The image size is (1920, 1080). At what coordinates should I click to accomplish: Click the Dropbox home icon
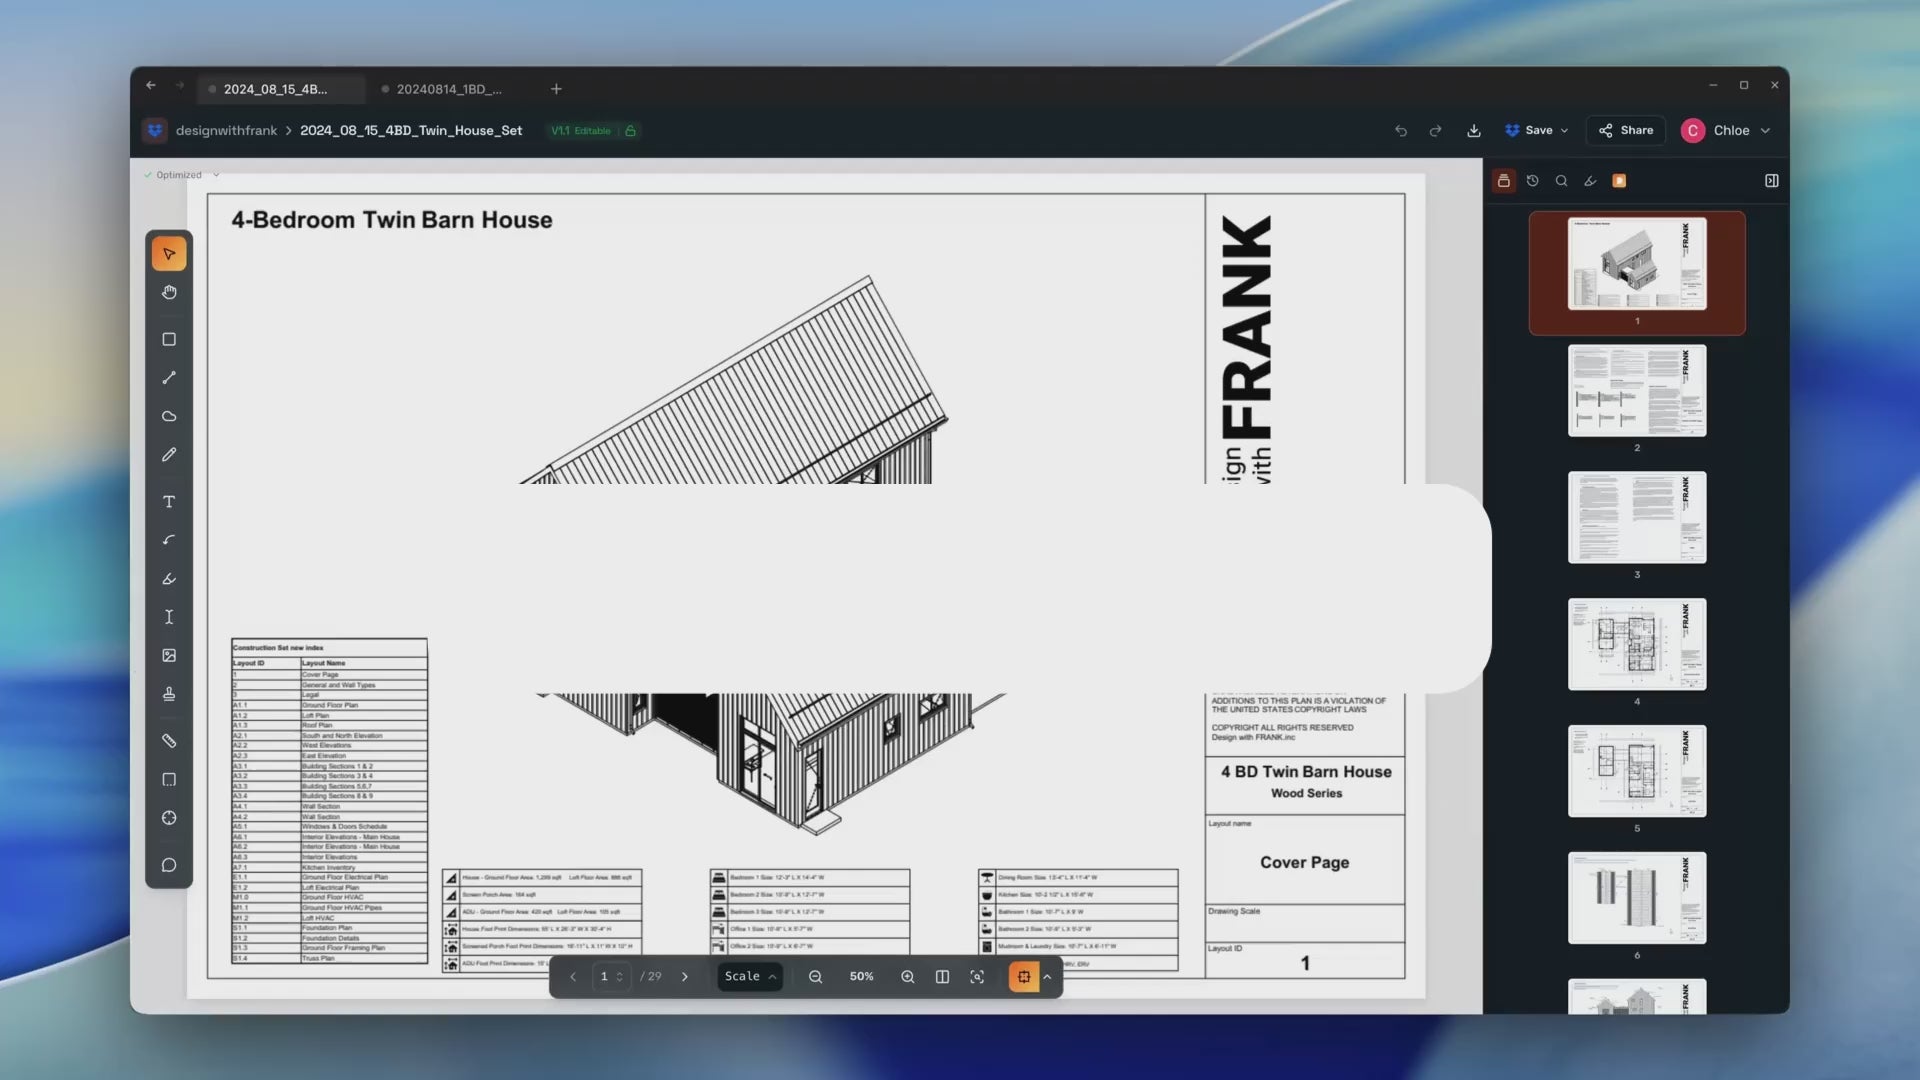tap(155, 131)
